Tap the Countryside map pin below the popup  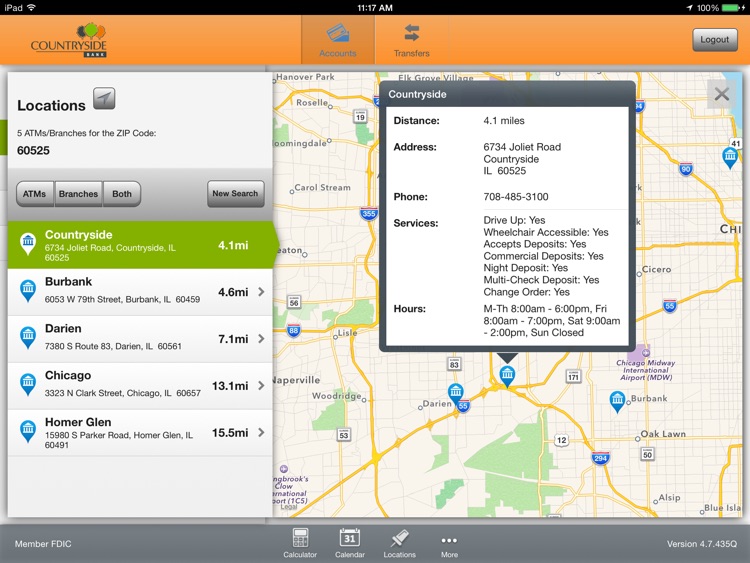[x=507, y=376]
